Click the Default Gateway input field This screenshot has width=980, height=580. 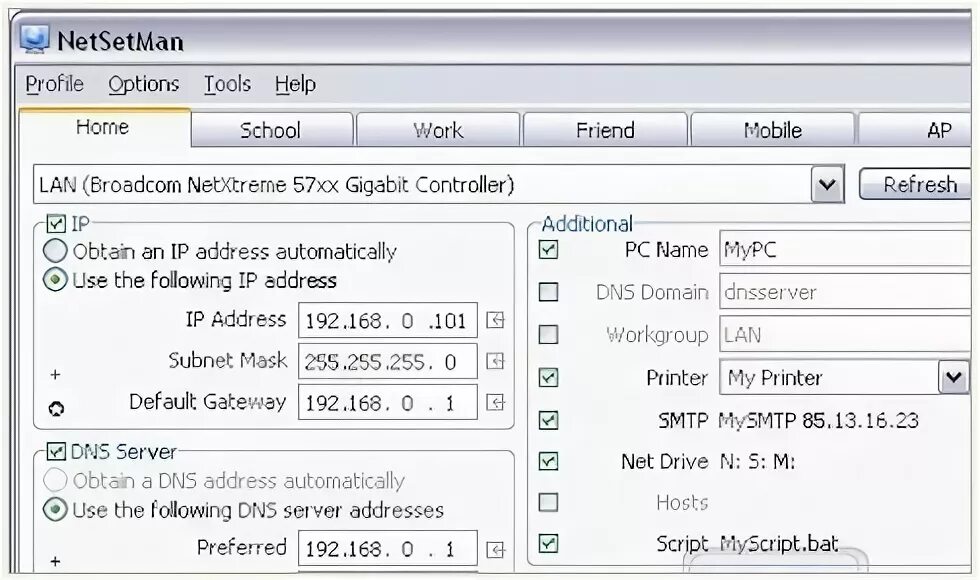pyautogui.click(x=388, y=402)
